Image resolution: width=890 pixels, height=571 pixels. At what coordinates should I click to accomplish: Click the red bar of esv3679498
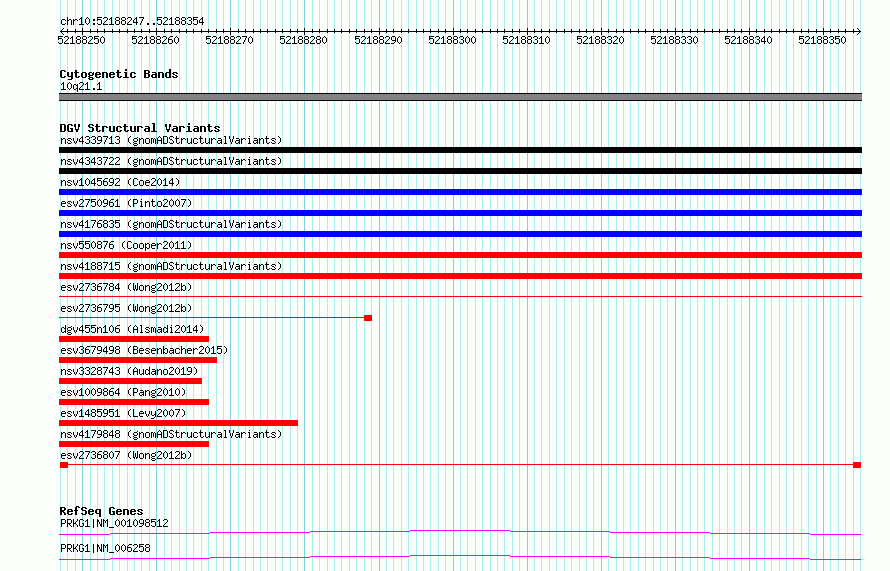[138, 360]
